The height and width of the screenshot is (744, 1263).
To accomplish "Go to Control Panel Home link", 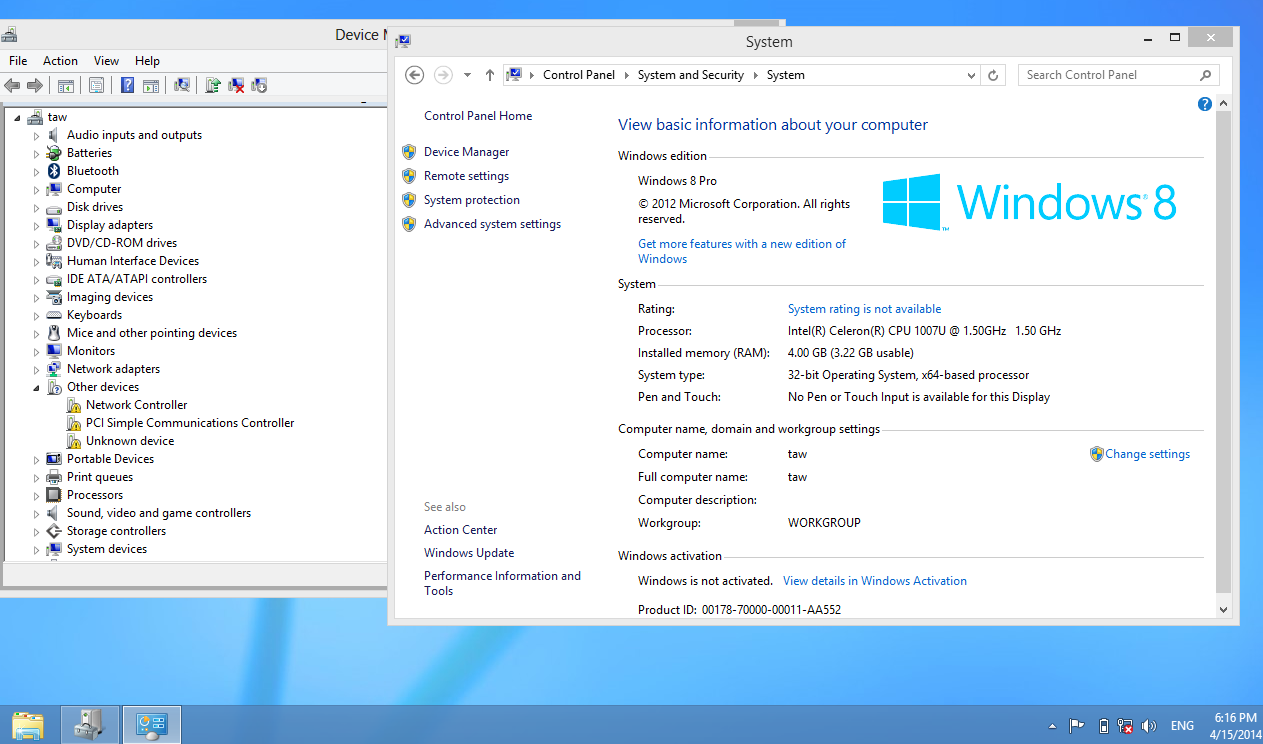I will tap(478, 116).
